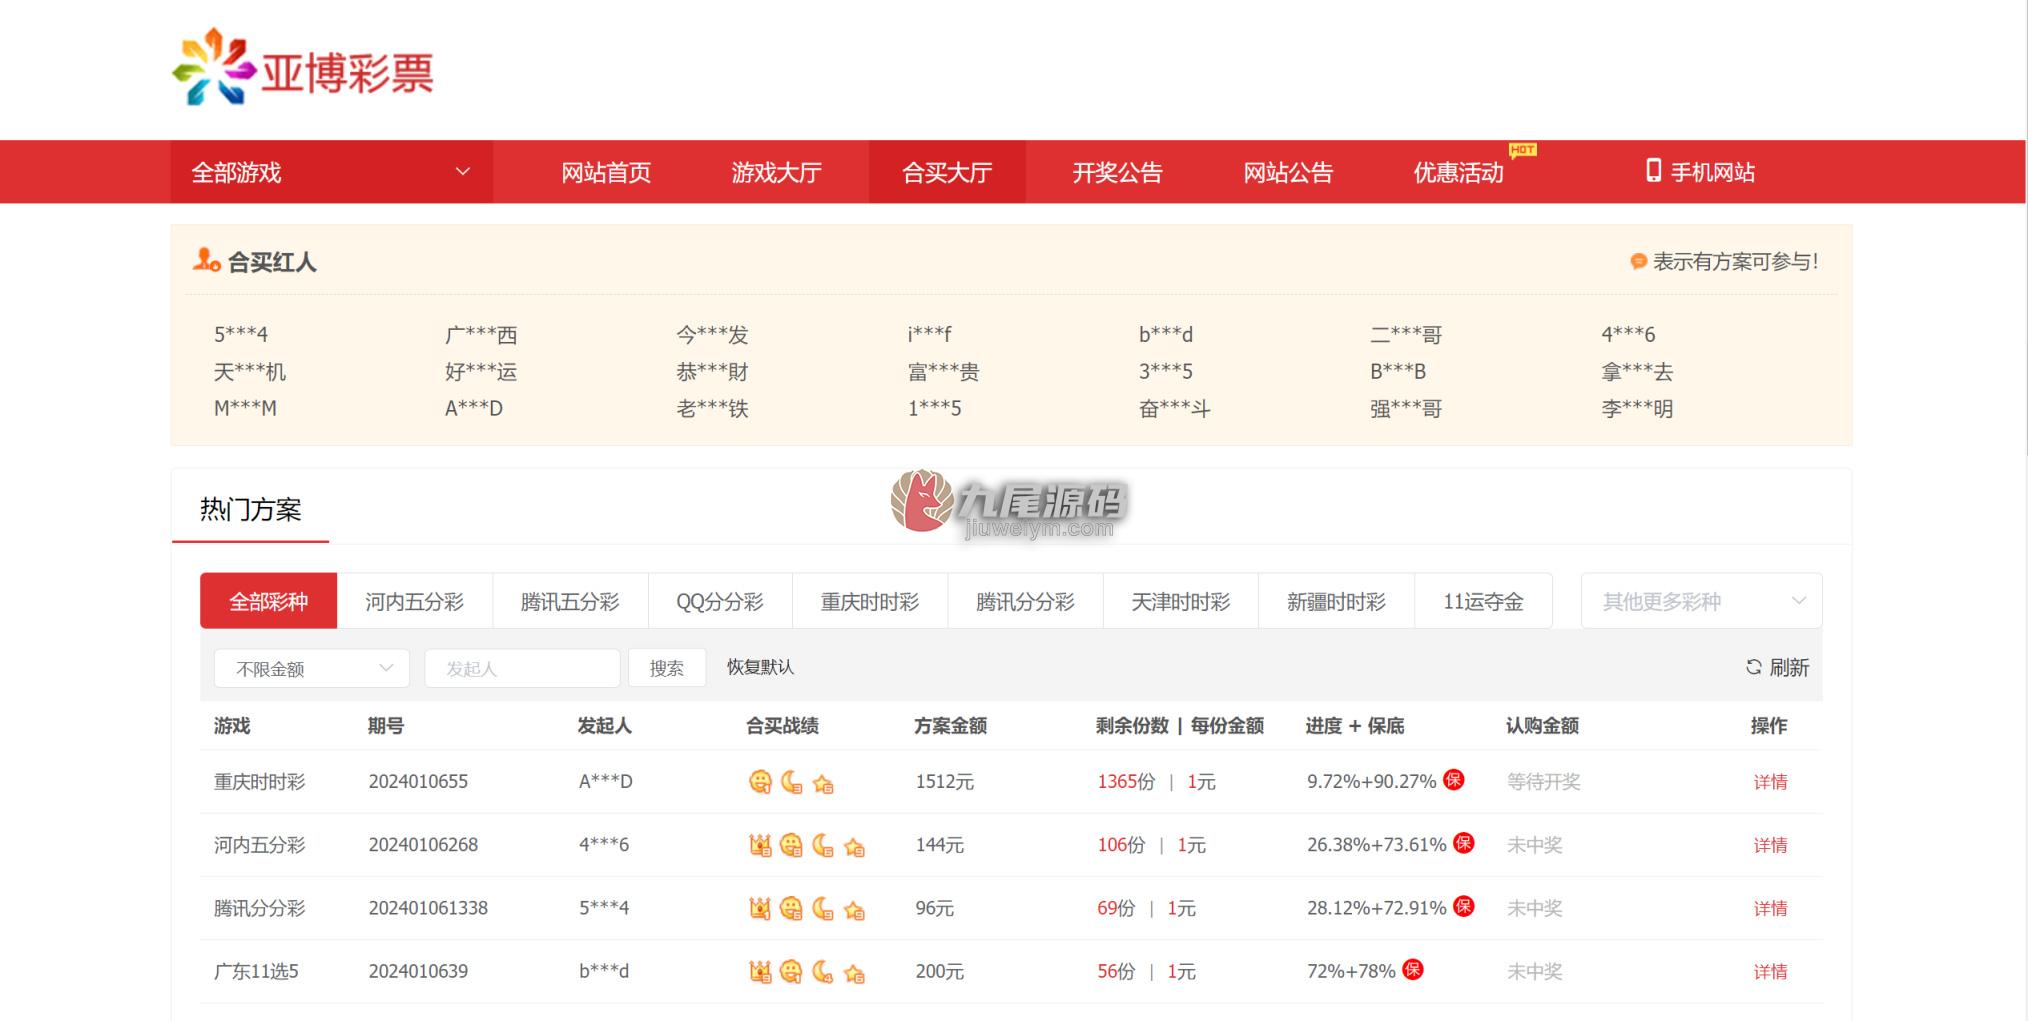Click the crown icon in the 河内五分彩 row
This screenshot has width=2028, height=1021.
tap(760, 845)
